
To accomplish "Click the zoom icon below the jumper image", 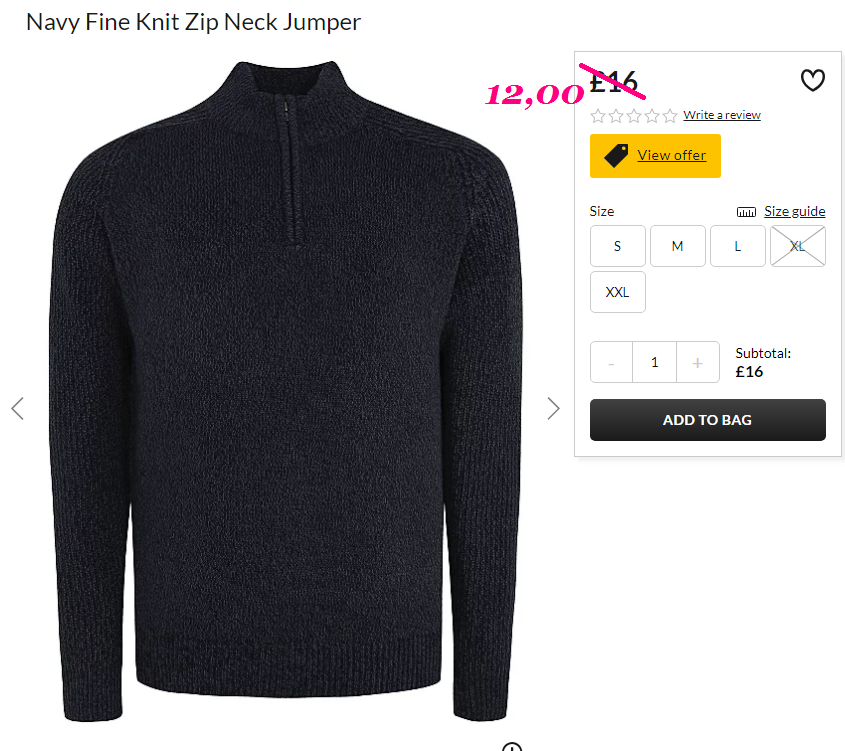I will tap(511, 747).
